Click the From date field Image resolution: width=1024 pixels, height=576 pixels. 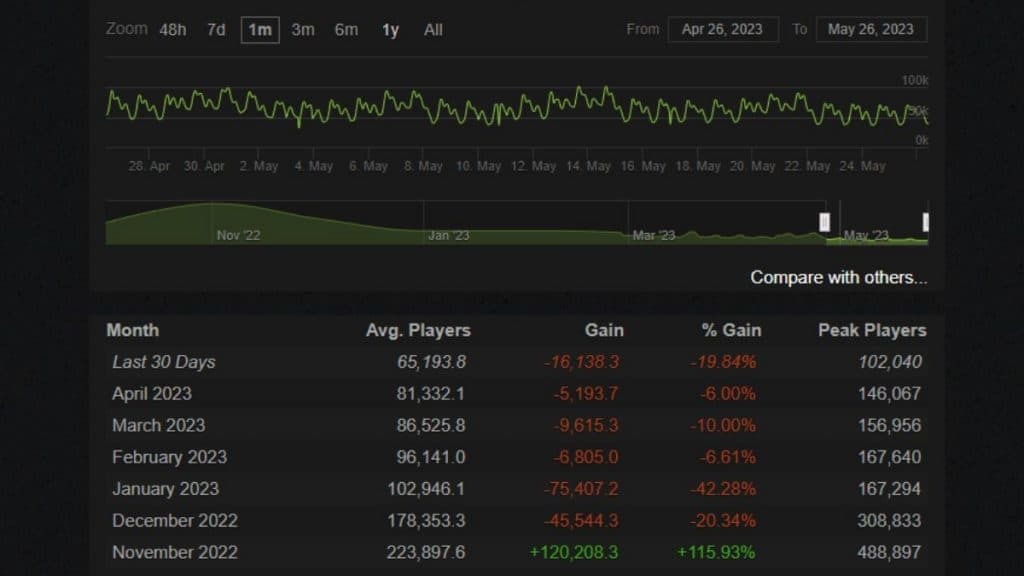[x=722, y=30]
